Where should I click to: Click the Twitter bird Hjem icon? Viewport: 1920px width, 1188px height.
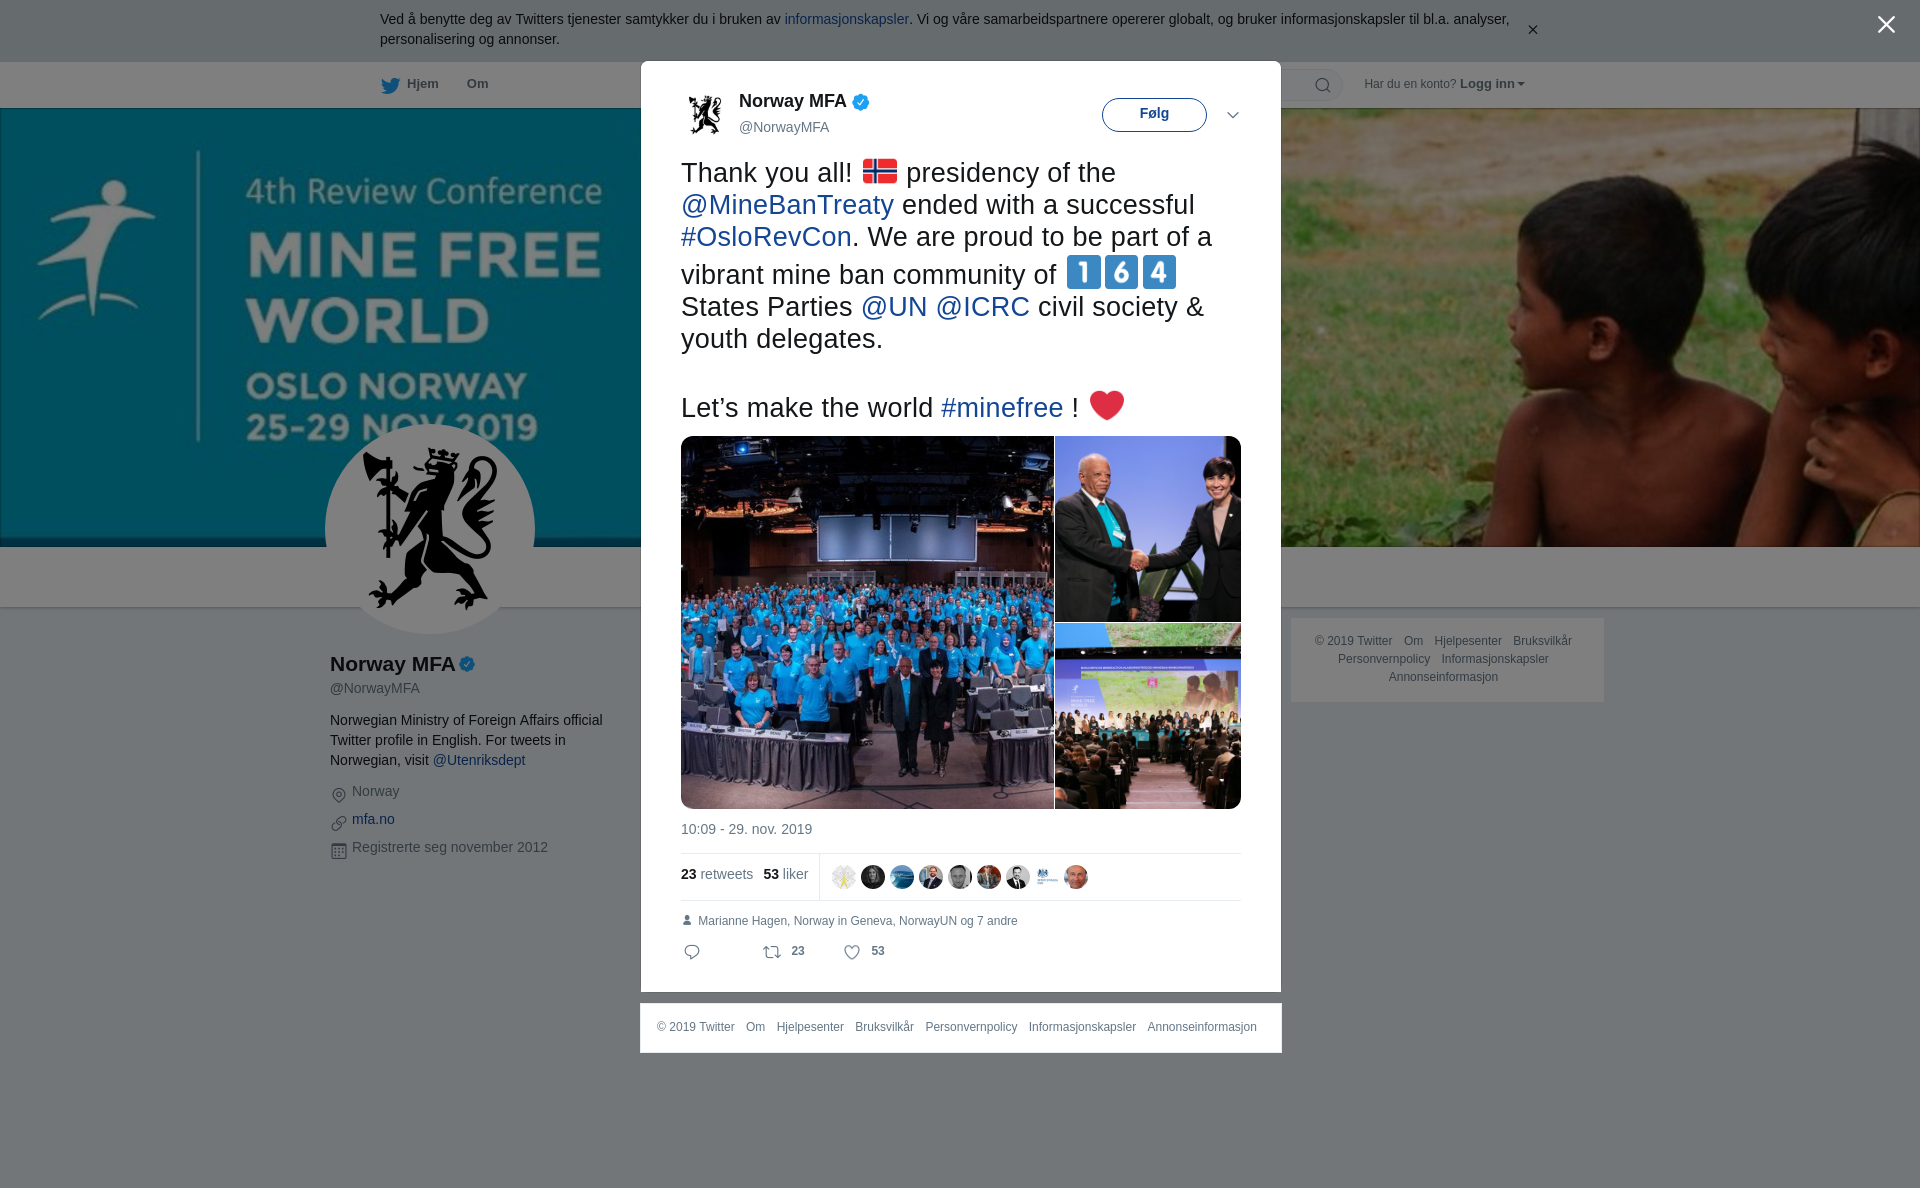(x=390, y=85)
